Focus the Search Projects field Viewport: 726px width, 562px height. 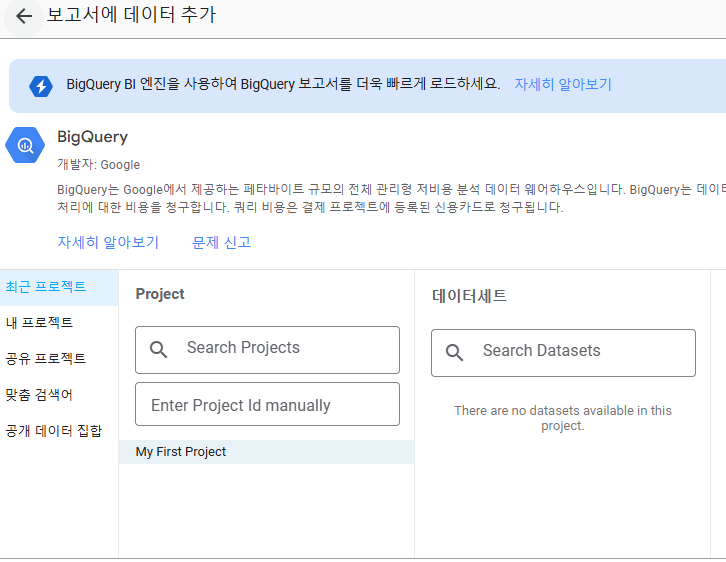[267, 350]
